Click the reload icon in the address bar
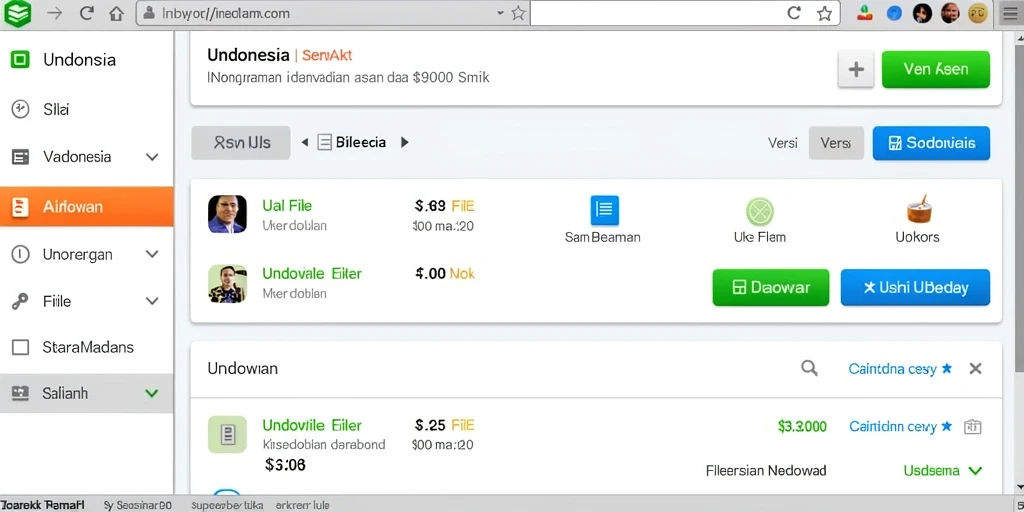Viewport: 1024px width, 512px height. (x=794, y=13)
